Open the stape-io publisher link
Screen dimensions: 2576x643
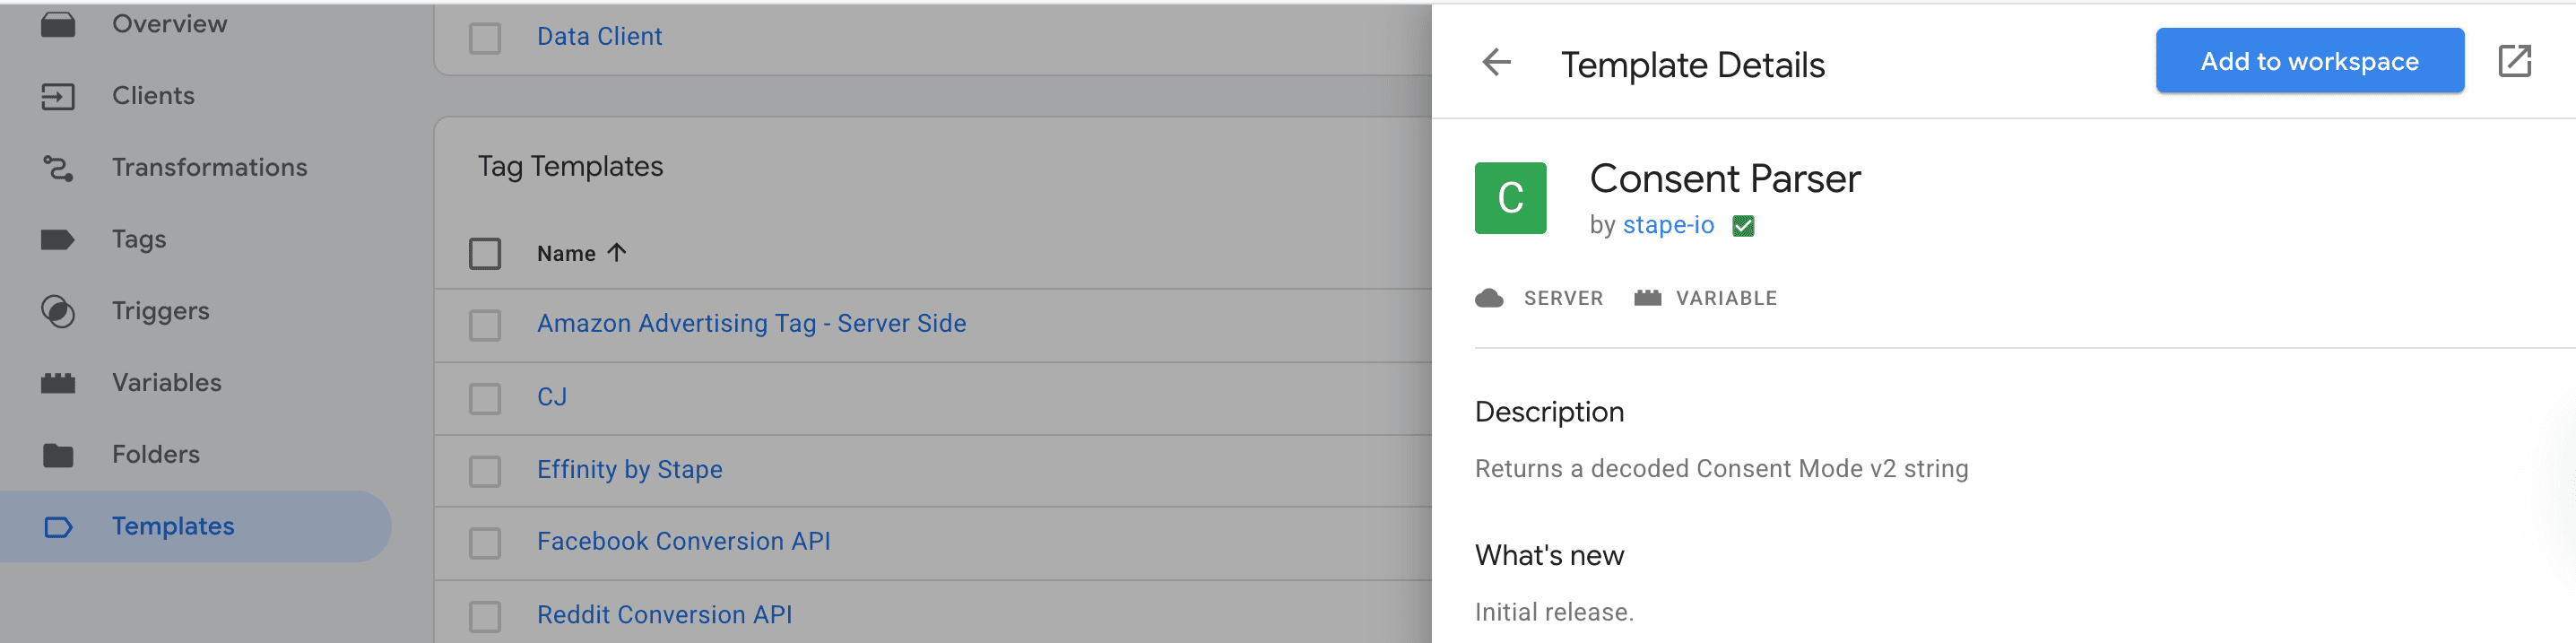pos(1668,225)
